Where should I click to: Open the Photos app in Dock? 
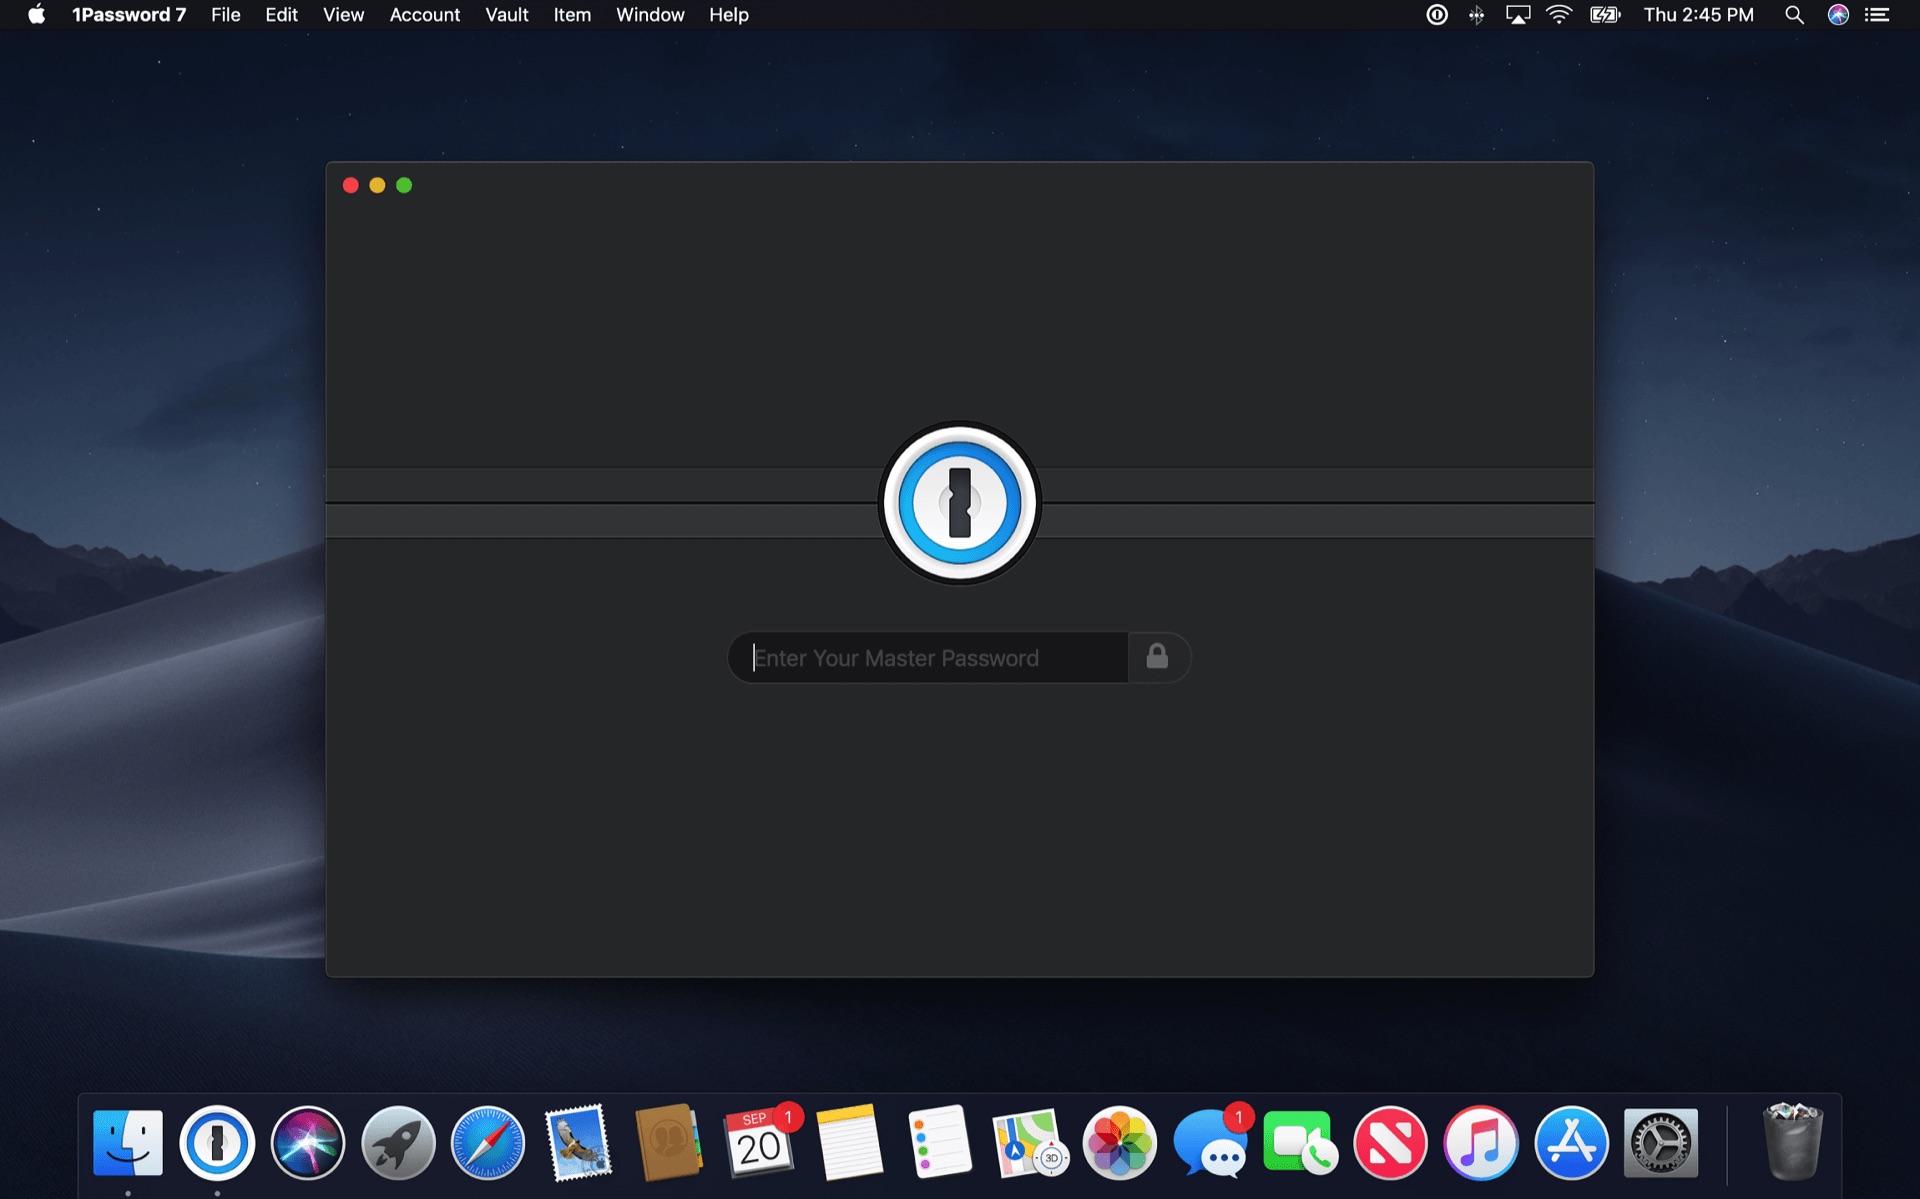(1119, 1143)
